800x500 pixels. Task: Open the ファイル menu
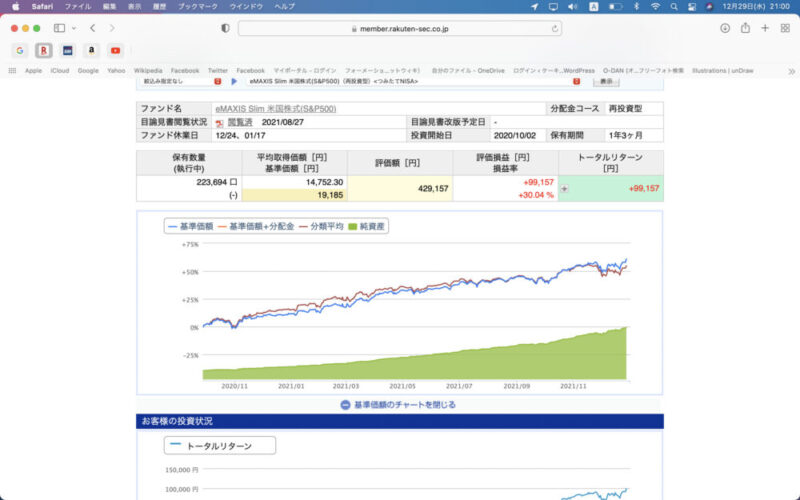coord(78,7)
